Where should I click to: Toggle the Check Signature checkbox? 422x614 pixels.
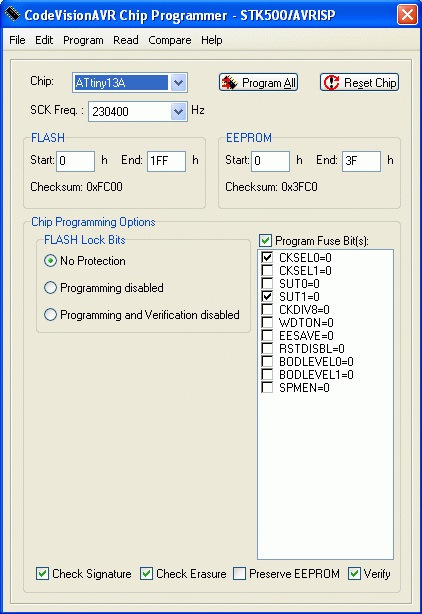pyautogui.click(x=42, y=574)
